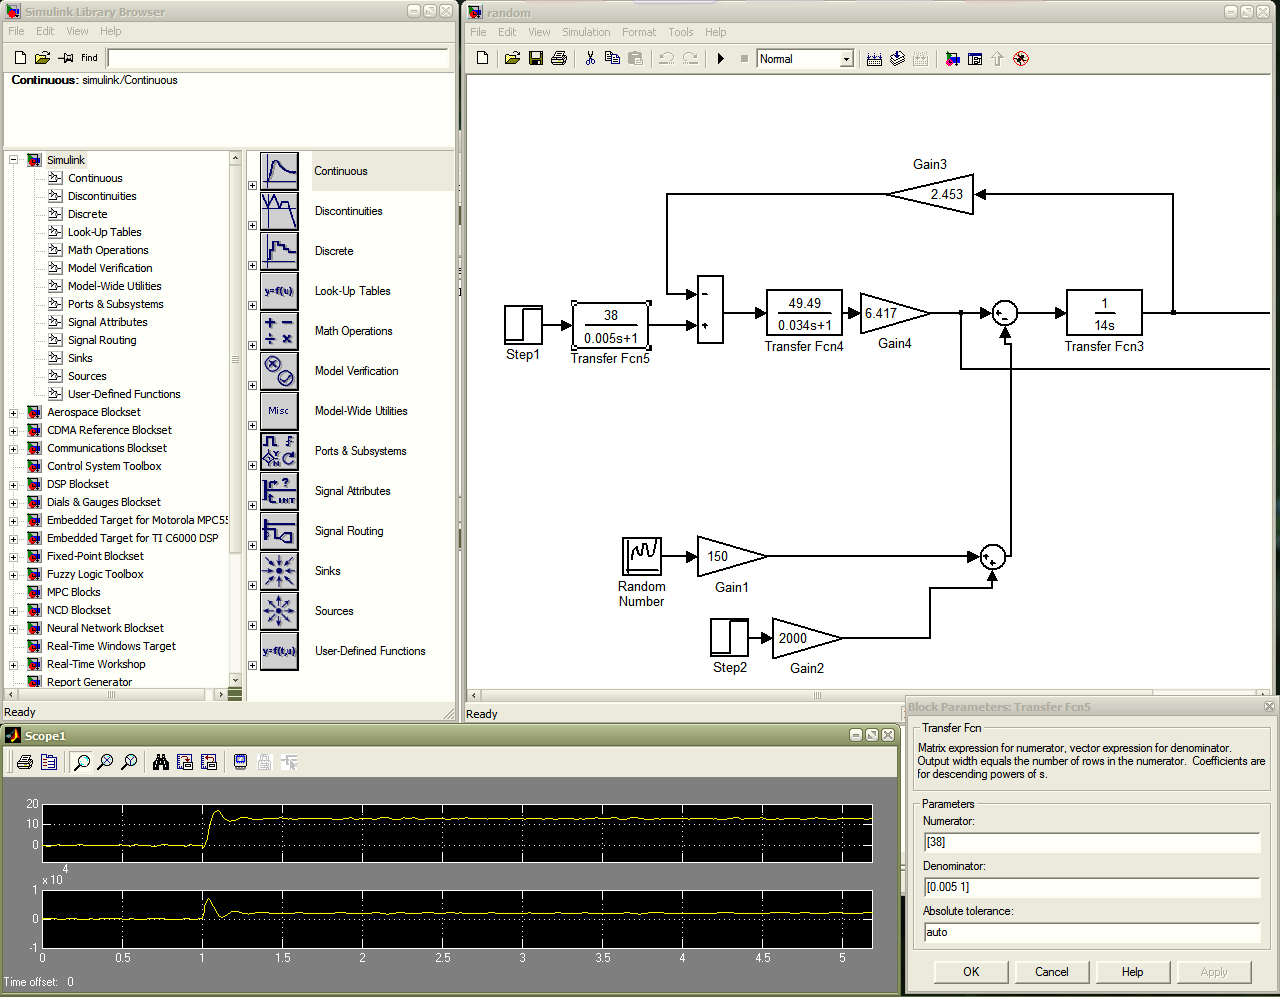Open the Scope parameters icon

[x=49, y=763]
